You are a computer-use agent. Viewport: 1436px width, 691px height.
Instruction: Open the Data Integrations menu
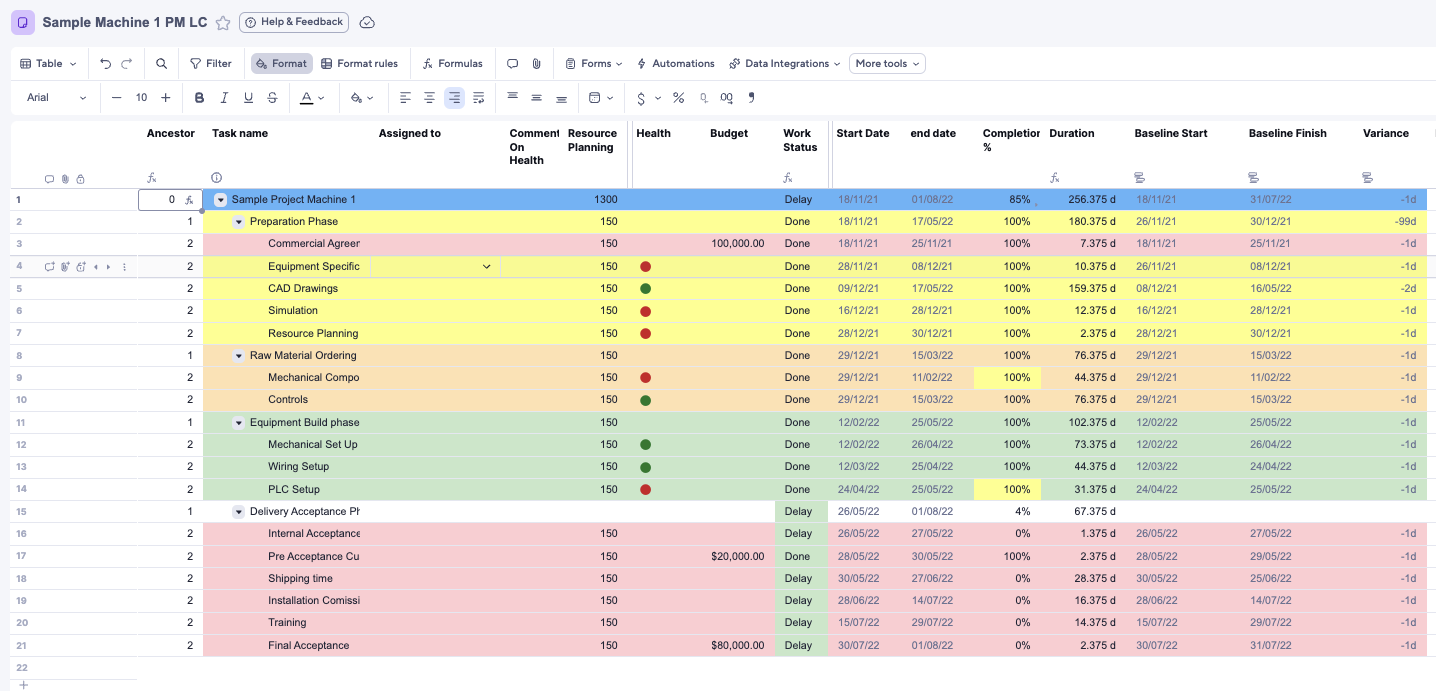tap(785, 64)
